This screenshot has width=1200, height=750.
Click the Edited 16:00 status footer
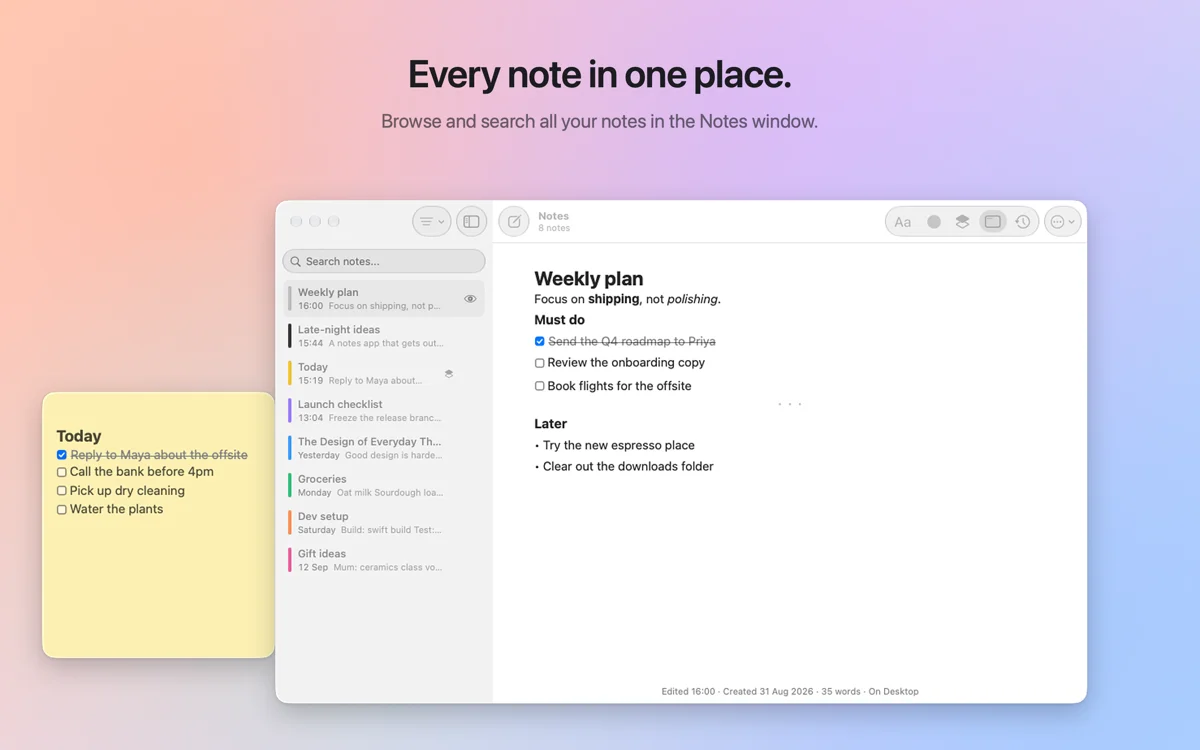point(790,691)
